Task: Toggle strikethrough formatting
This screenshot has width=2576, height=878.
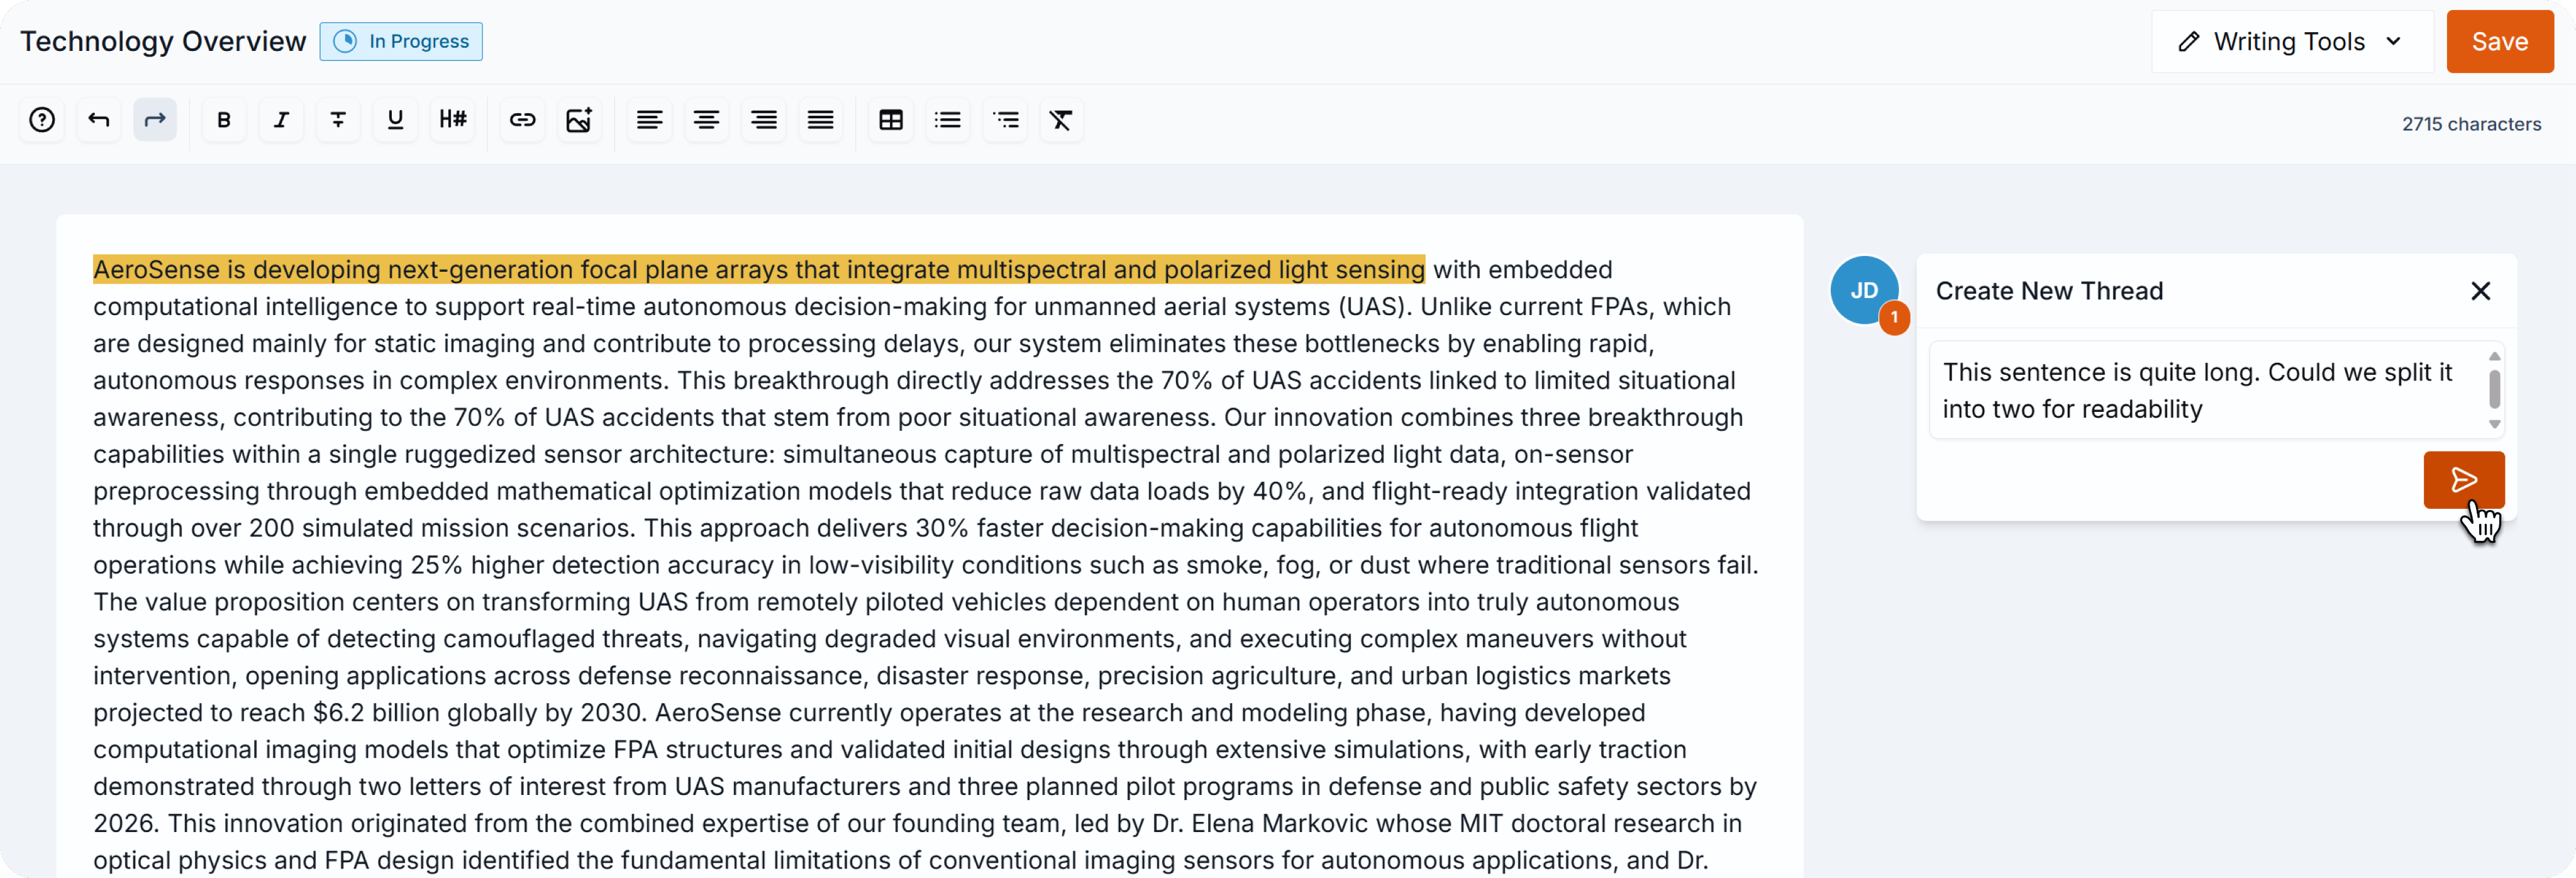Action: pyautogui.click(x=338, y=120)
